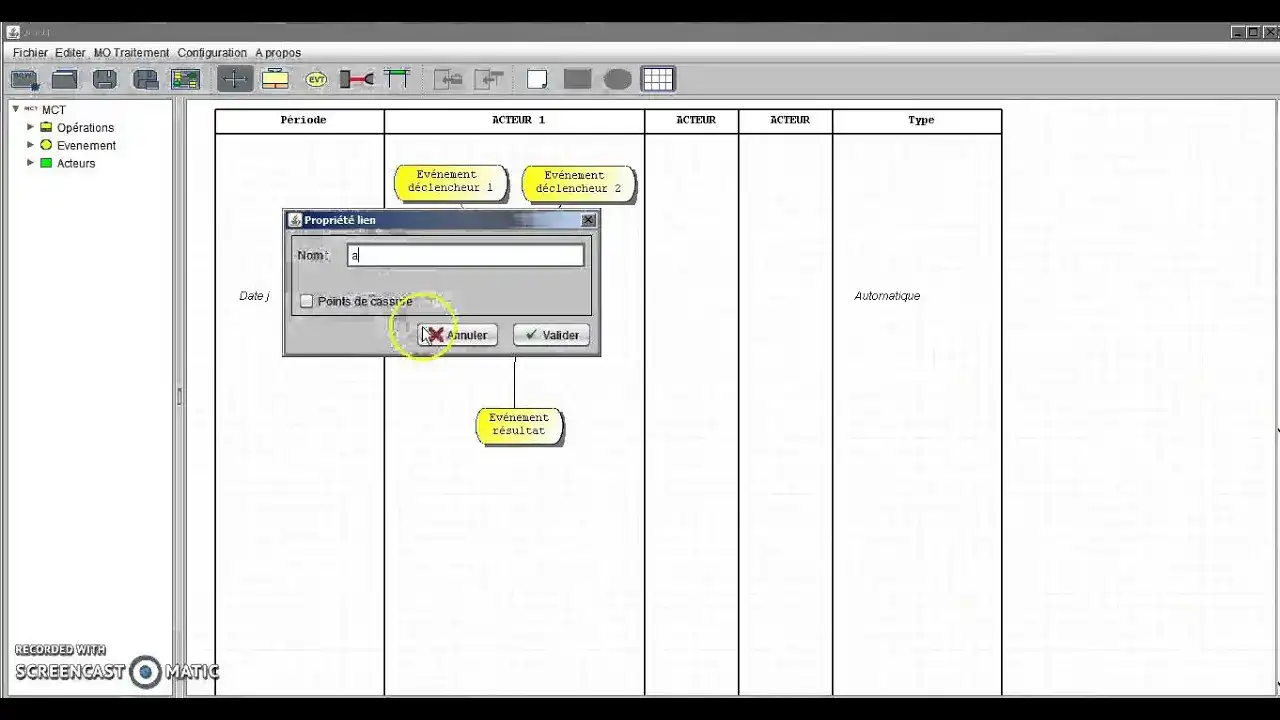
Task: Pick the red link connector tool
Action: coord(357,78)
